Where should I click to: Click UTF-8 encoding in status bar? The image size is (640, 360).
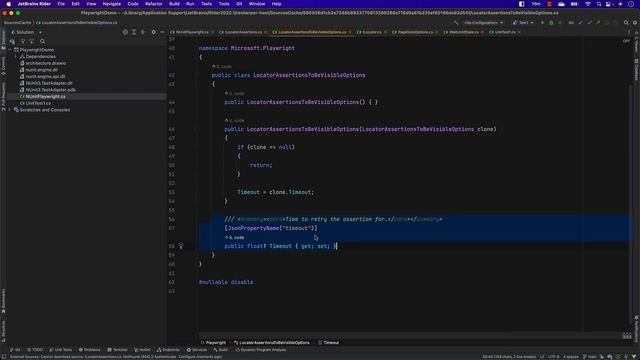click(554, 357)
